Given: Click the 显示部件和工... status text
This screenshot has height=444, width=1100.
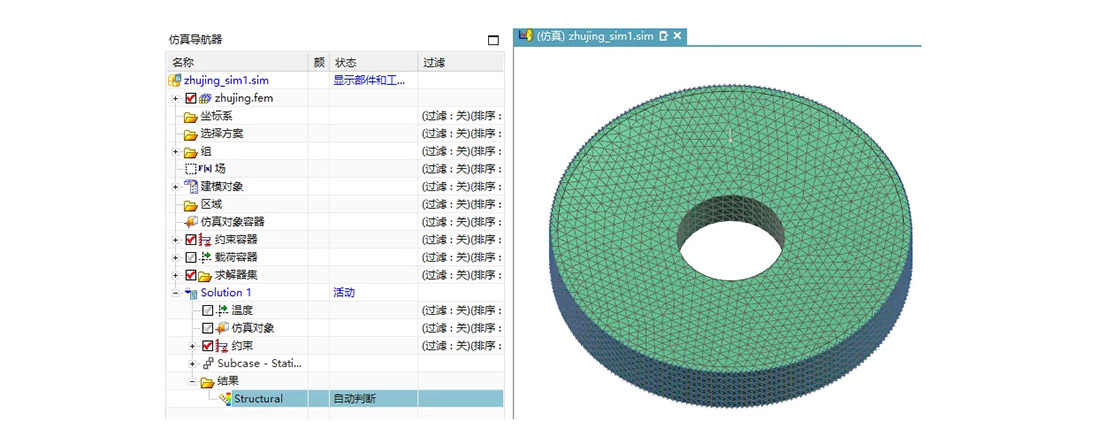Looking at the screenshot, I should pos(369,81).
